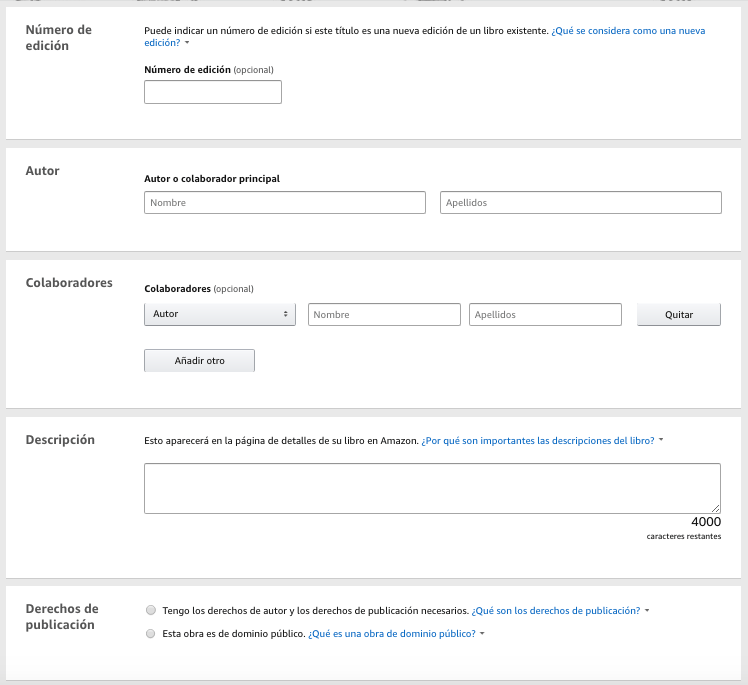Click the Número de edición input field

pyautogui.click(x=213, y=92)
